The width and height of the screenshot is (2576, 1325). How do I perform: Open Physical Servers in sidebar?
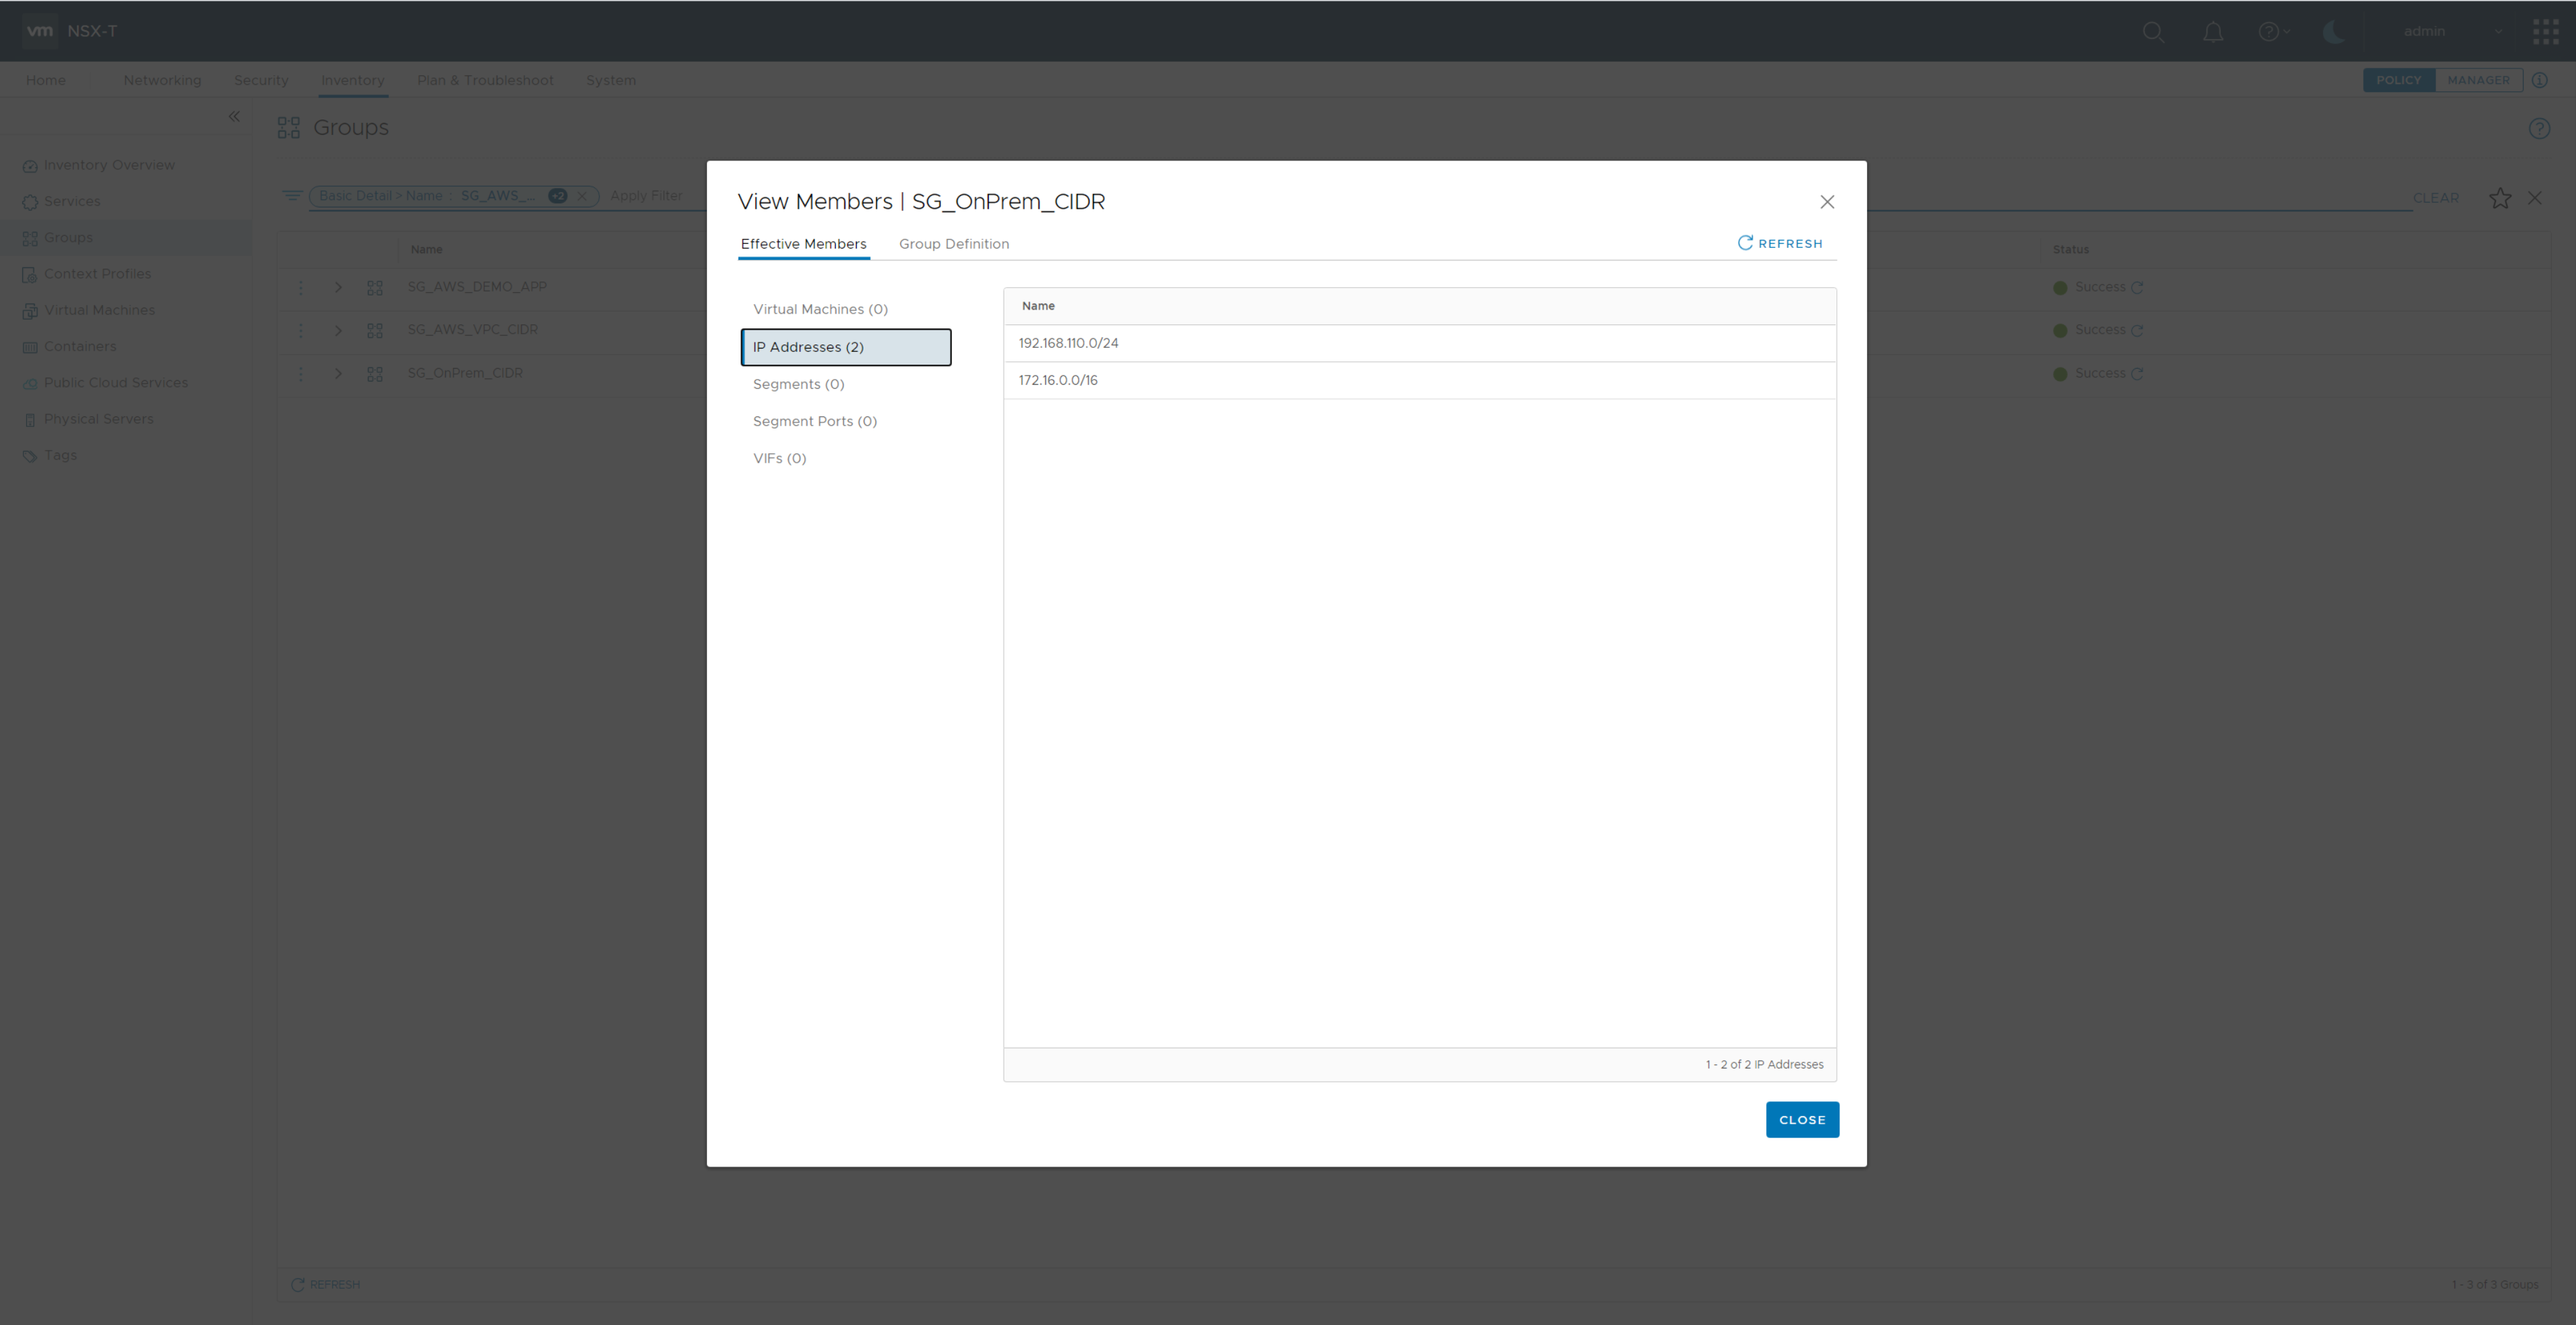(98, 419)
